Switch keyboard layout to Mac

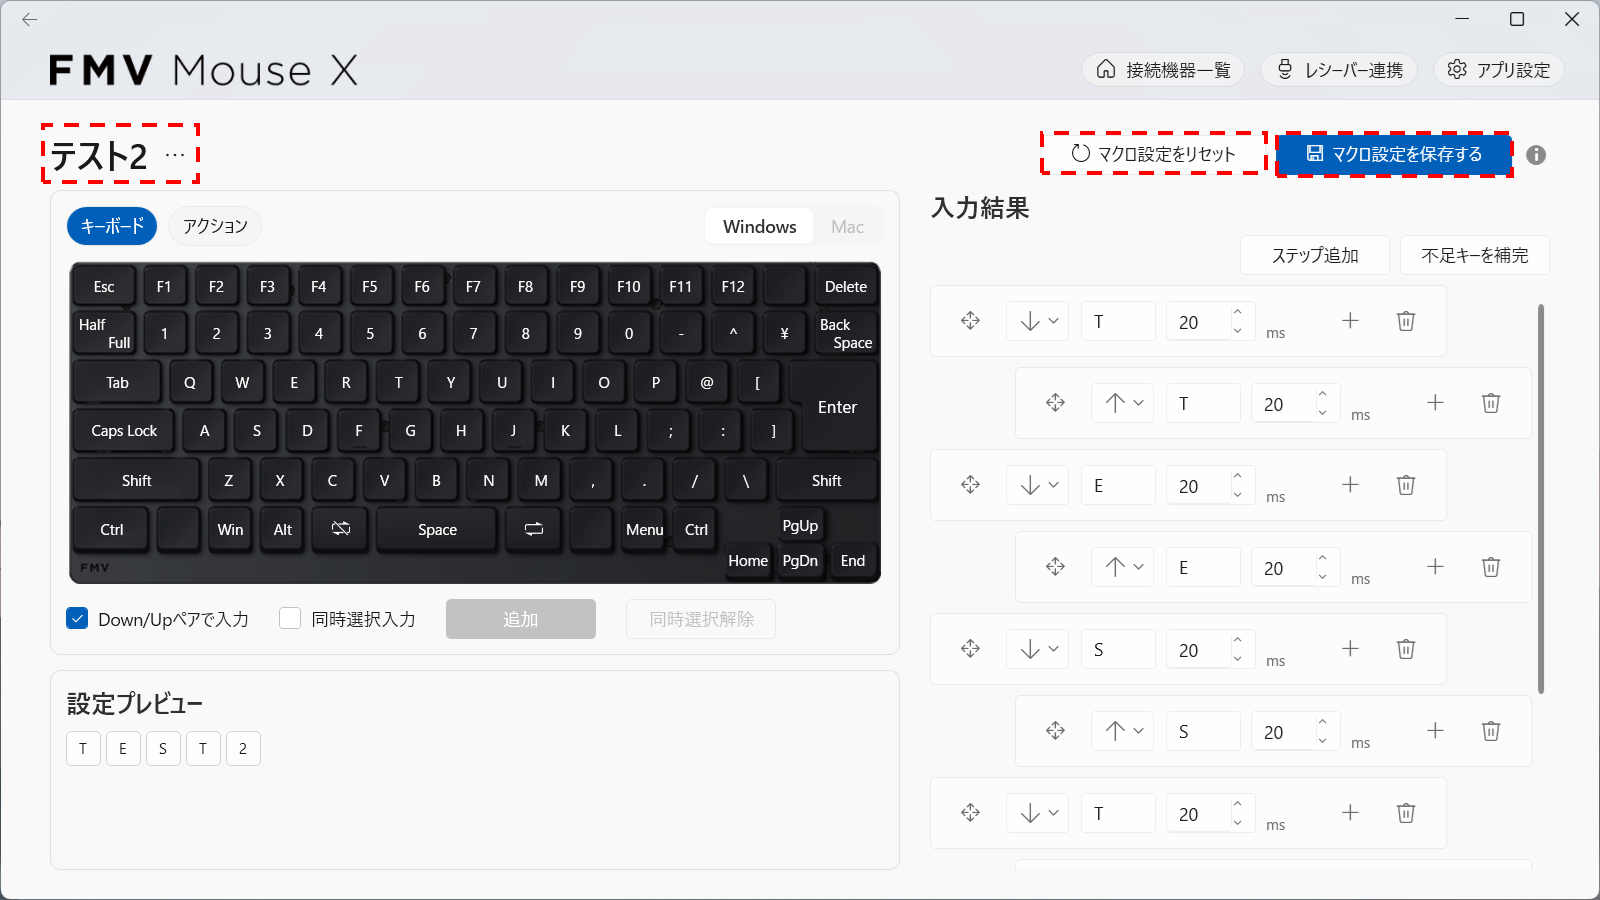coord(847,227)
